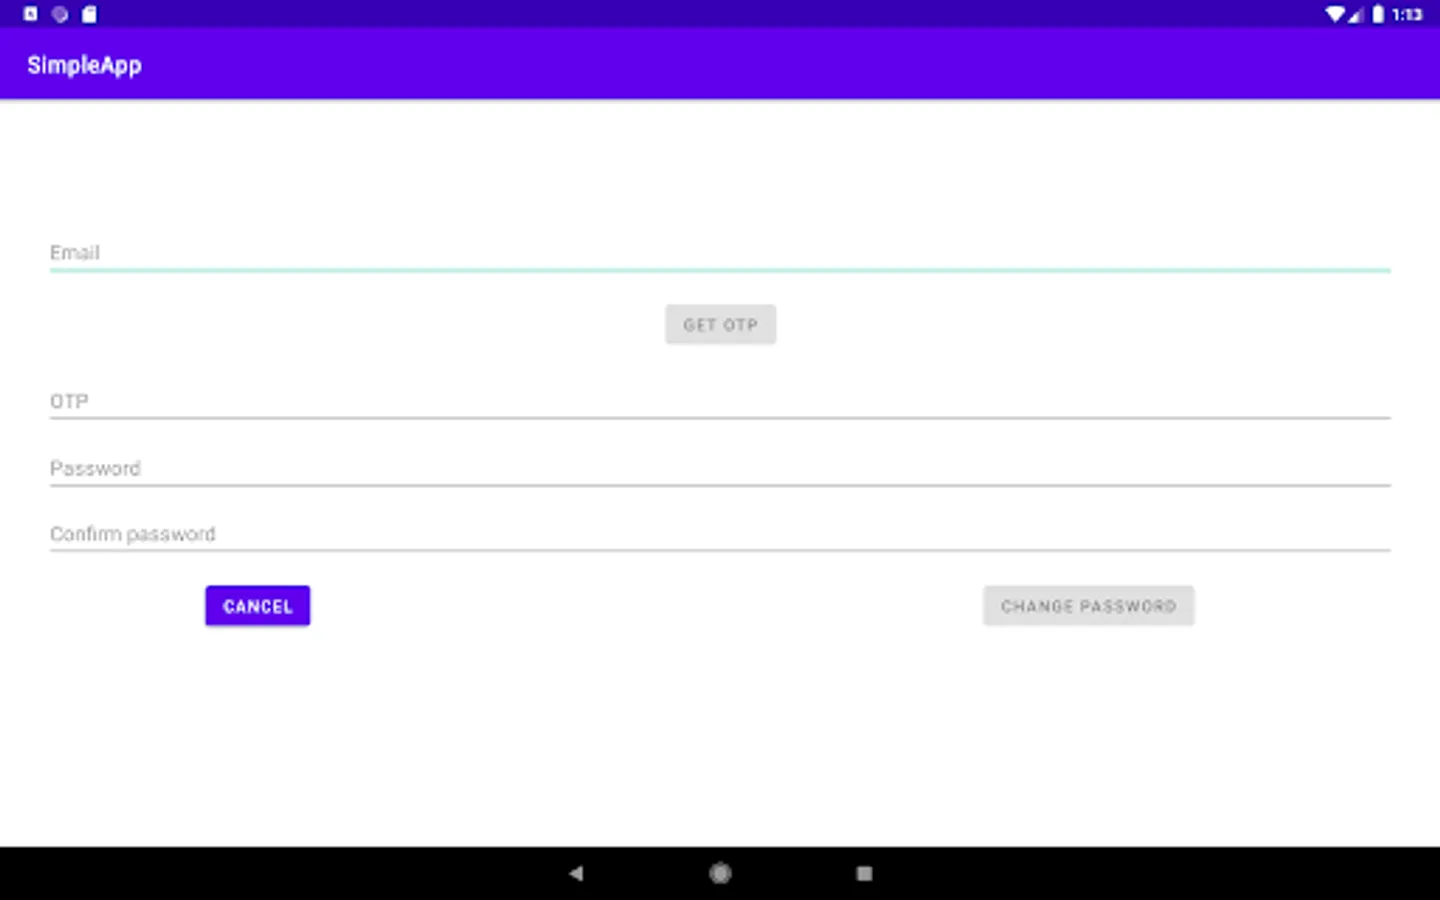Tap the circular notification icon in status bar
The width and height of the screenshot is (1440, 900).
click(x=60, y=14)
